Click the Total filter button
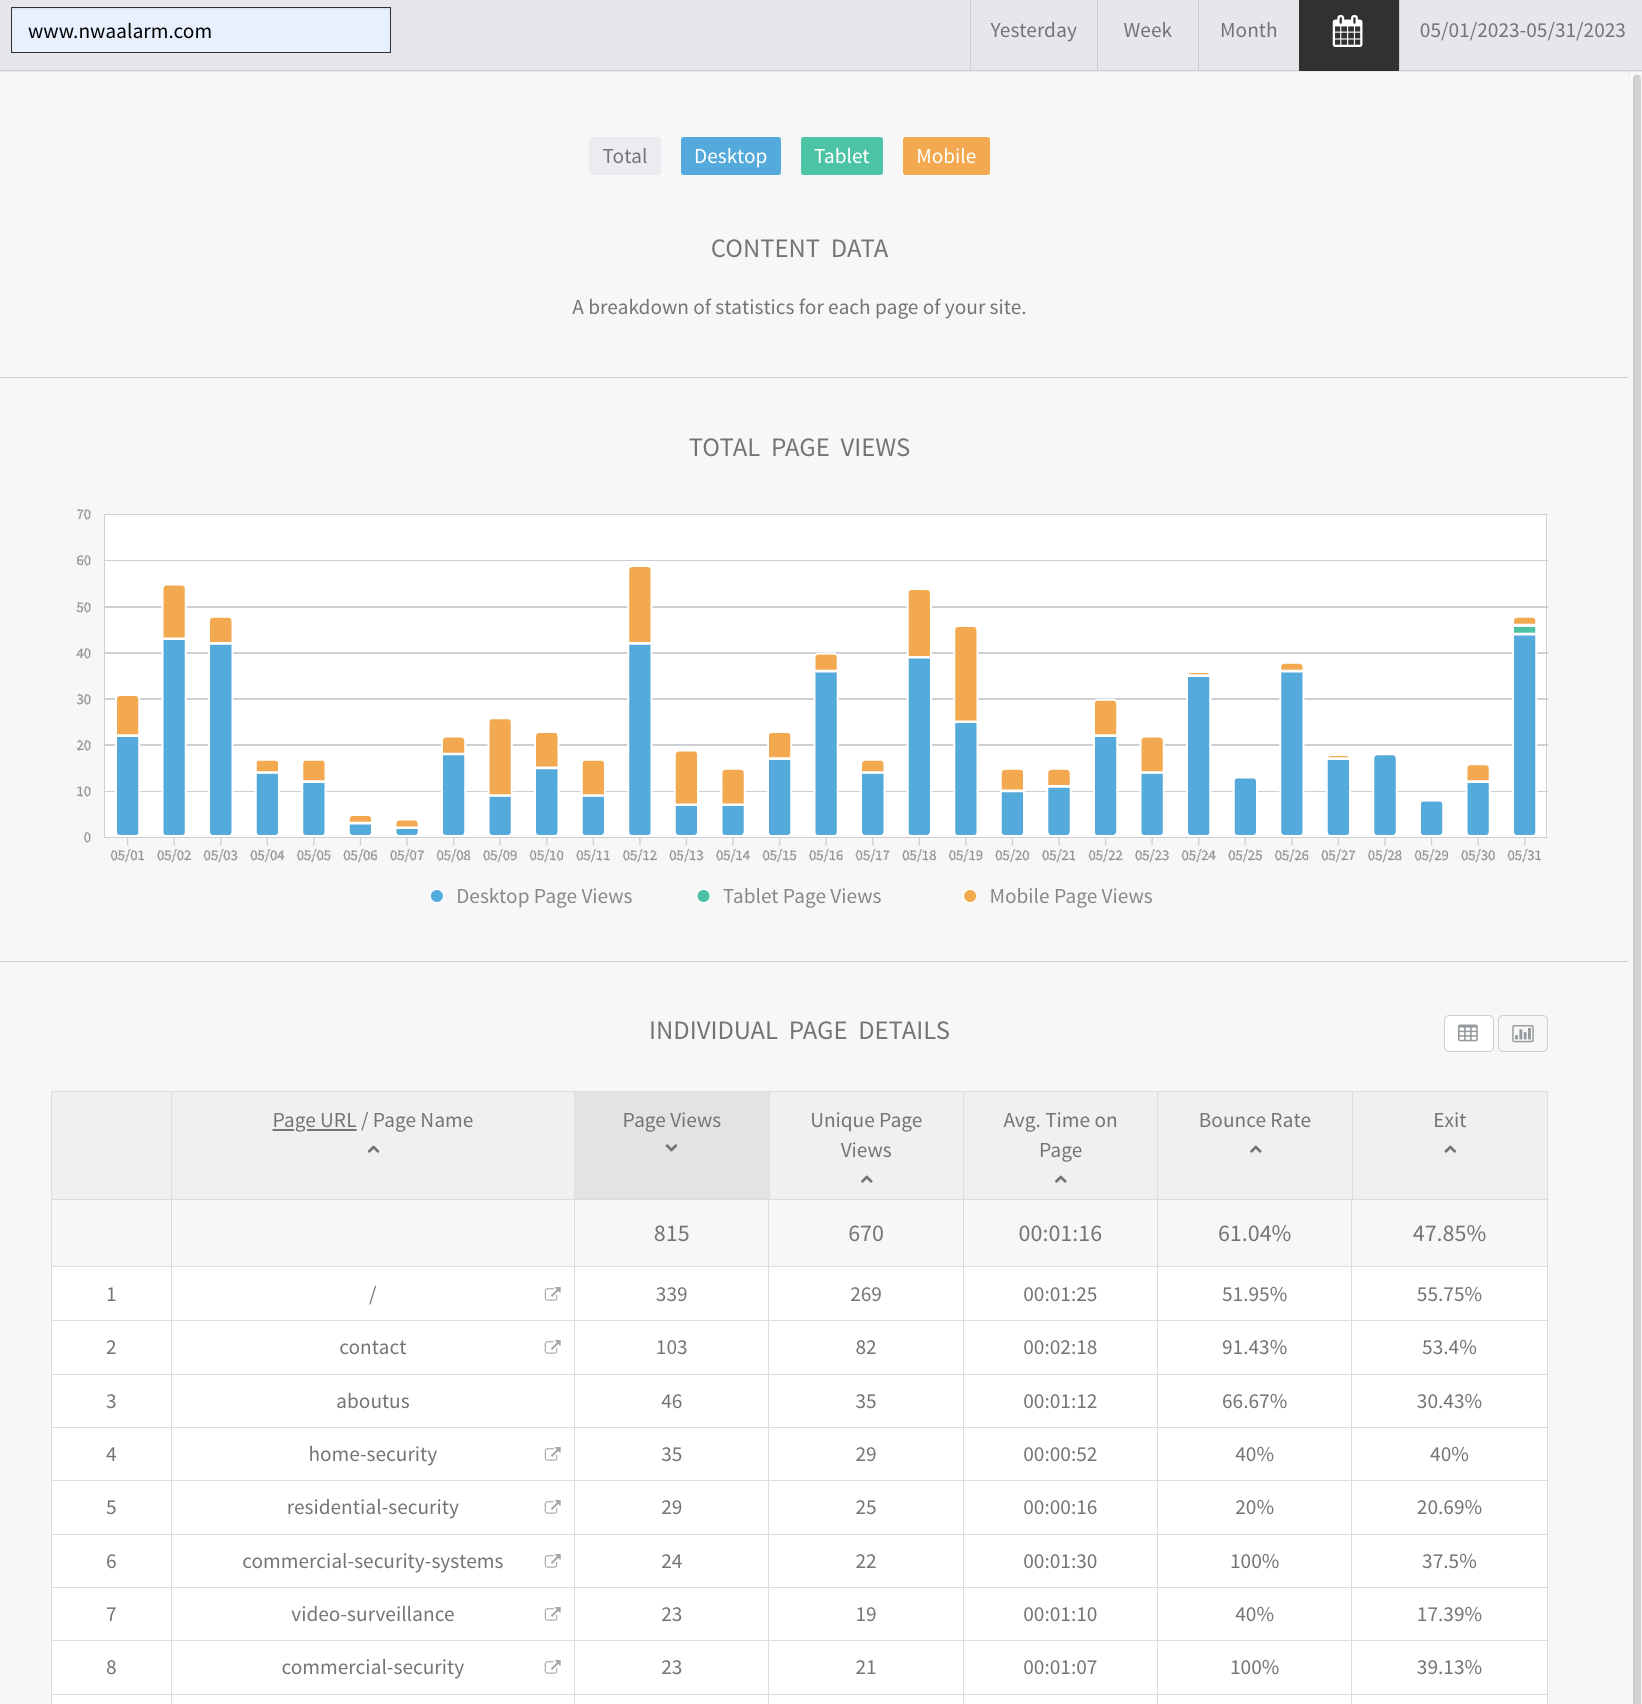Image resolution: width=1642 pixels, height=1704 pixels. 624,156
